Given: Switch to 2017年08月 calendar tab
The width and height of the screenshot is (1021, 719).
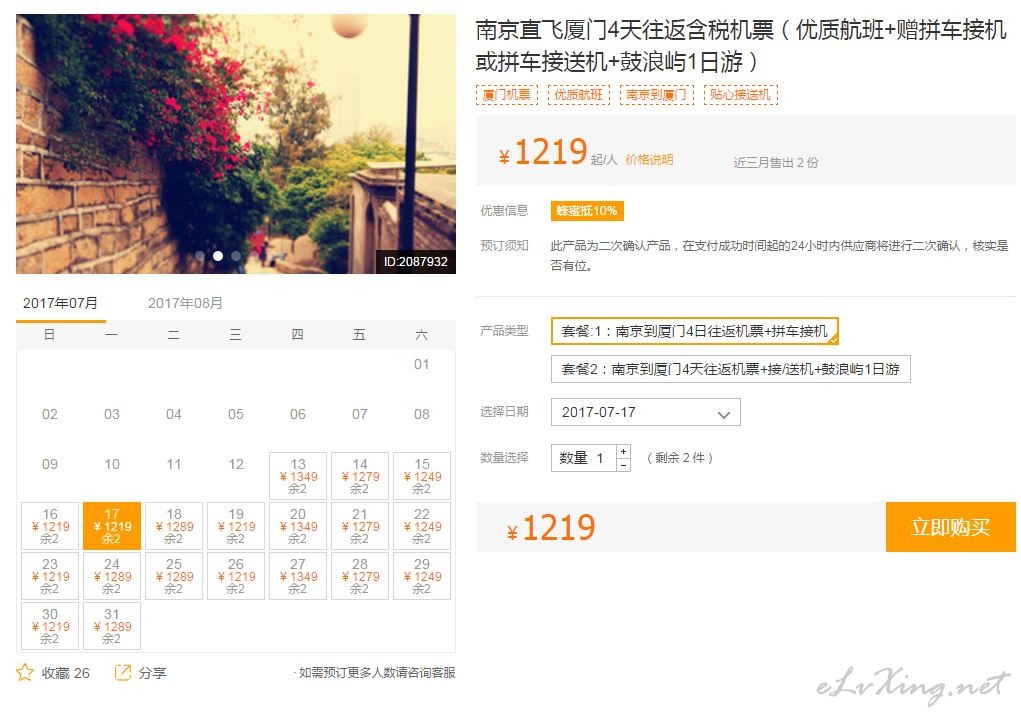Looking at the screenshot, I should tap(186, 303).
